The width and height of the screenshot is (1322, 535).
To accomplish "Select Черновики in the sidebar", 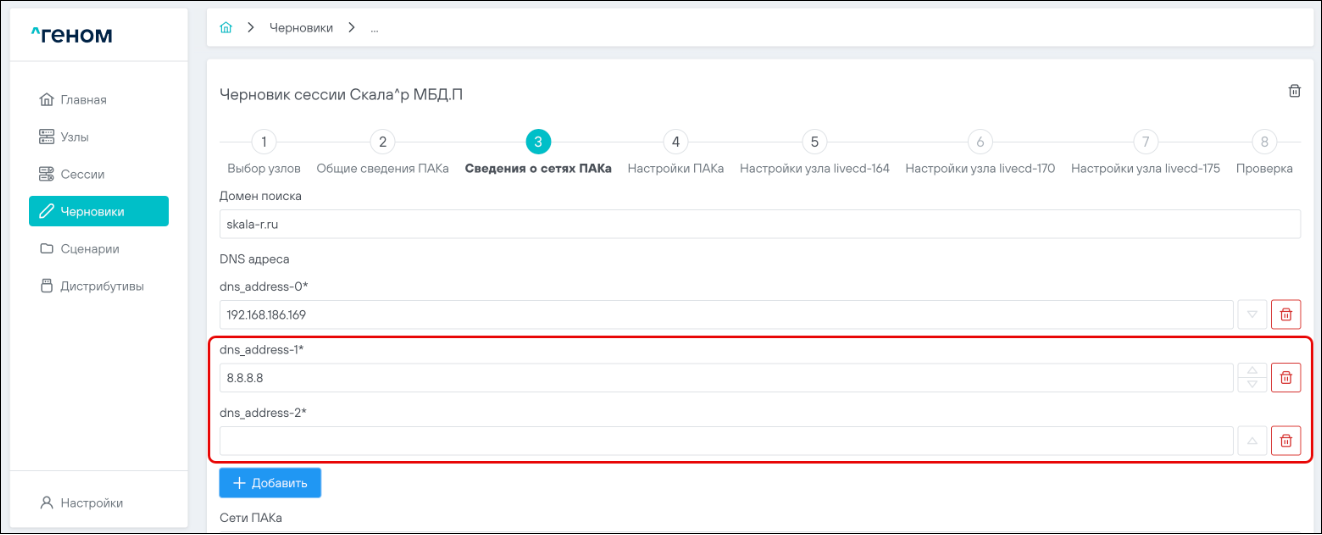I will pyautogui.click(x=98, y=211).
